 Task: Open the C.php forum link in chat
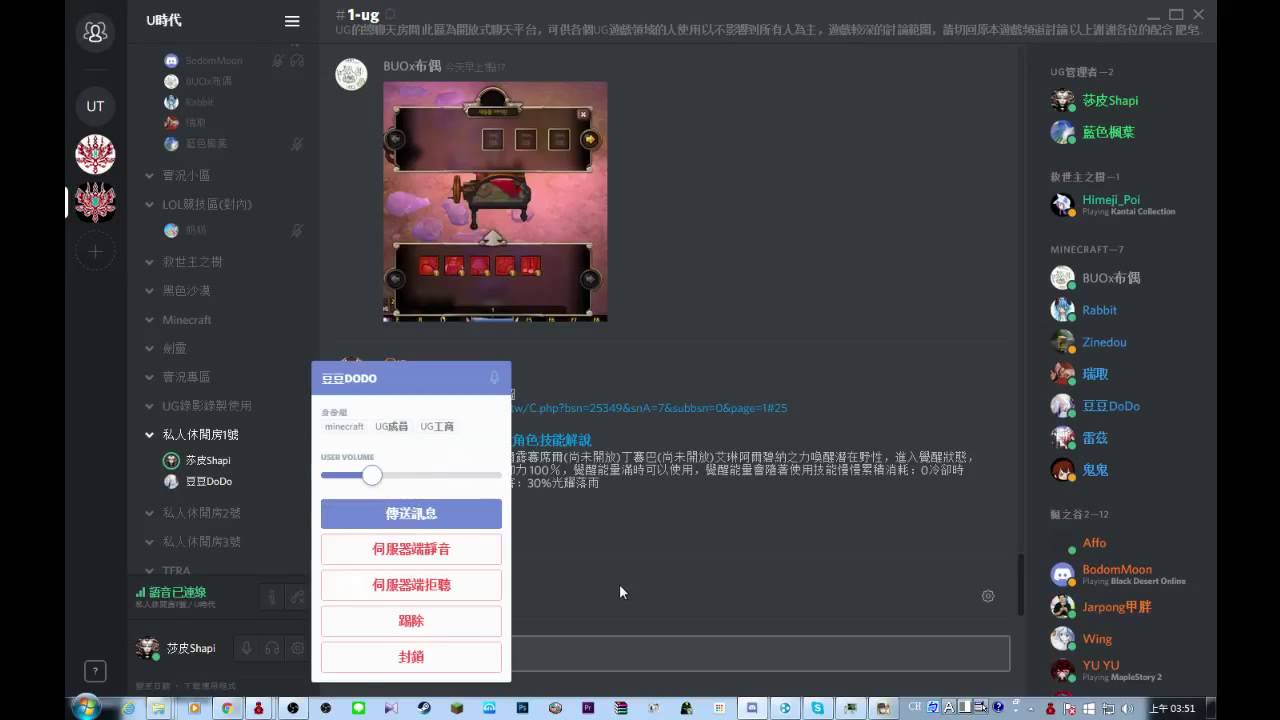649,408
